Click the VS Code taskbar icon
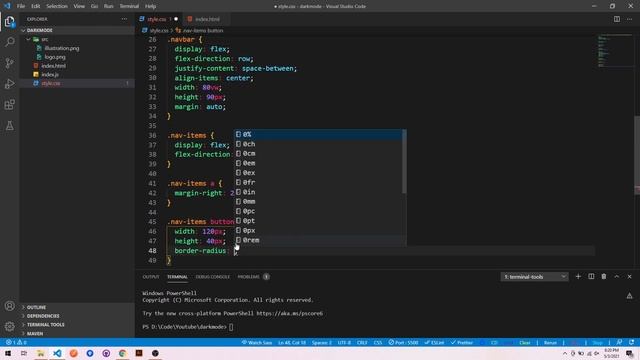 pos(57,353)
